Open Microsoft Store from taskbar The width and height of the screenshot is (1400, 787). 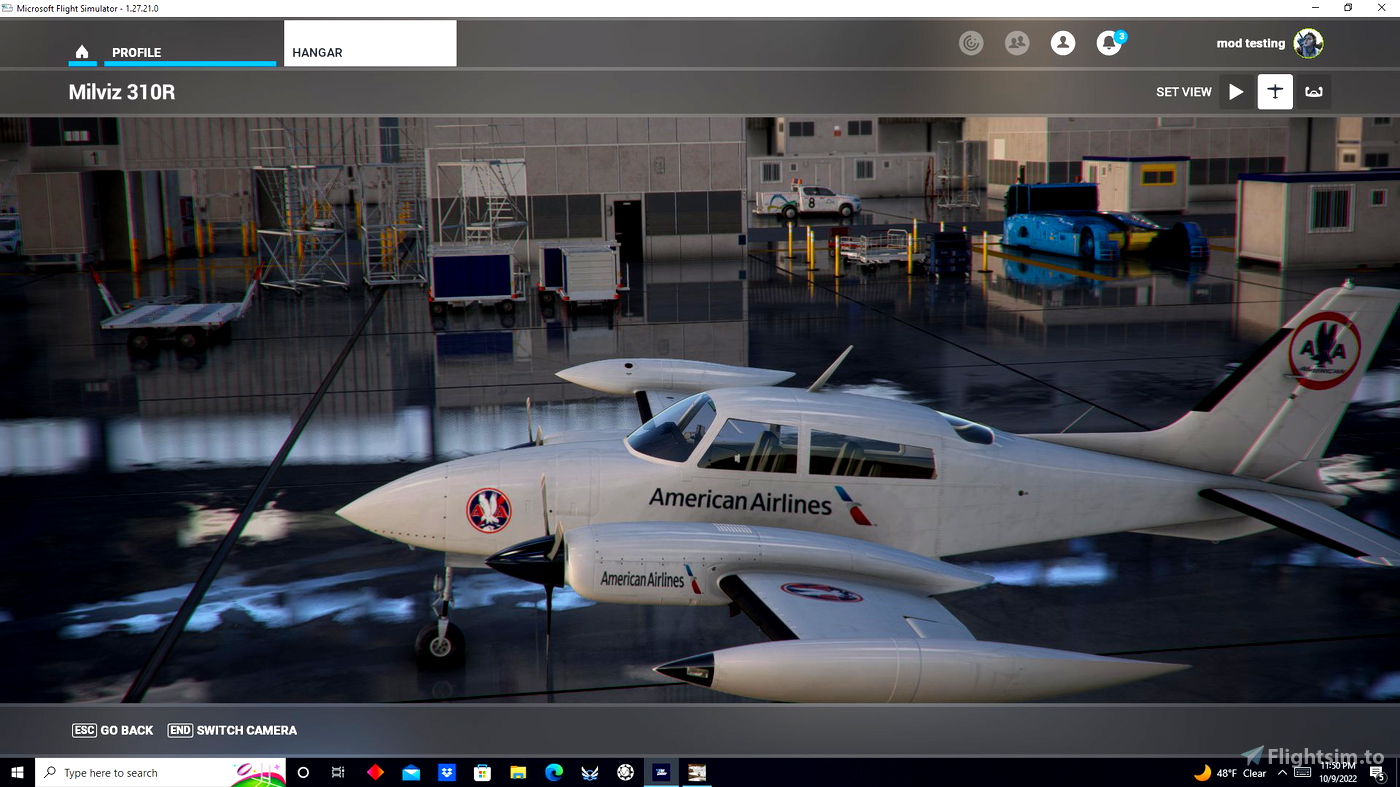482,773
